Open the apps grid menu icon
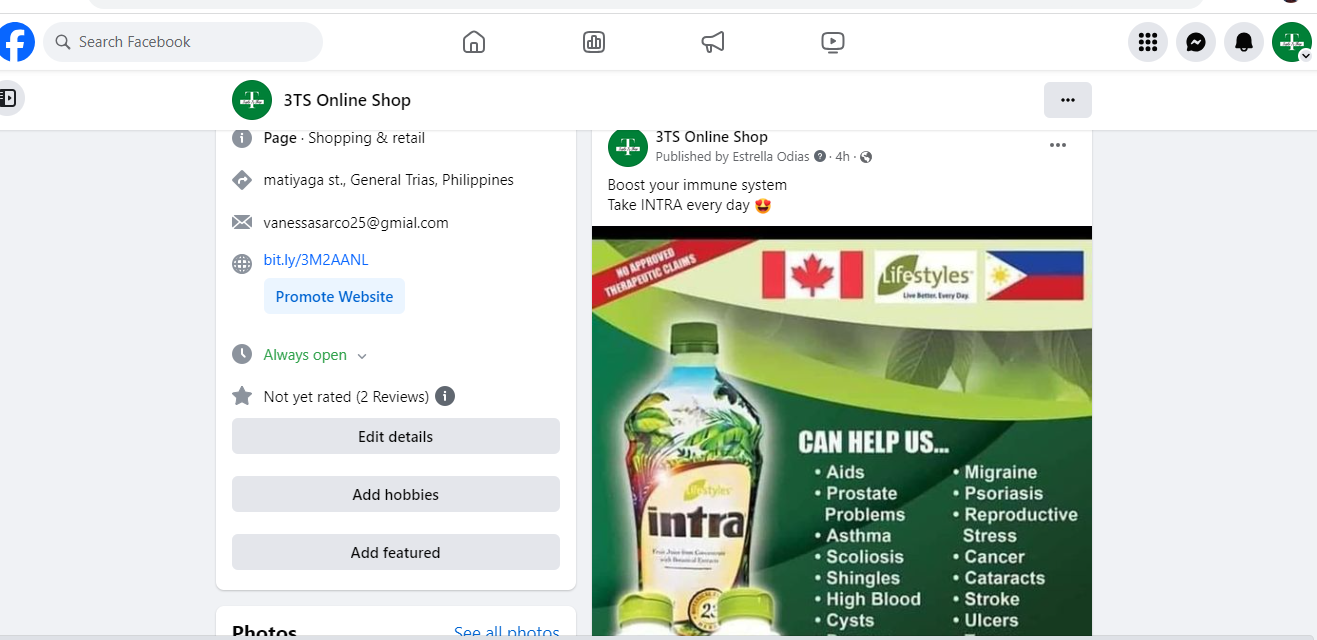1317x640 pixels. (x=1148, y=42)
